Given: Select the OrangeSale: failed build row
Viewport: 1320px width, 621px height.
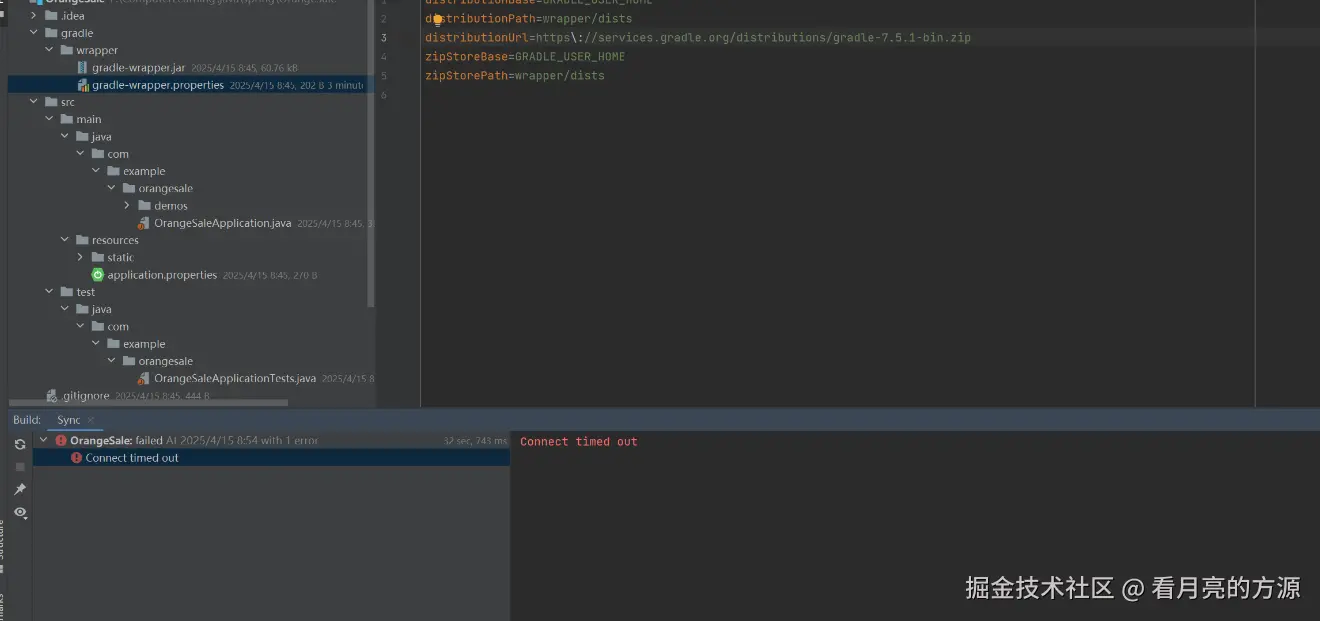Looking at the screenshot, I should click(271, 440).
